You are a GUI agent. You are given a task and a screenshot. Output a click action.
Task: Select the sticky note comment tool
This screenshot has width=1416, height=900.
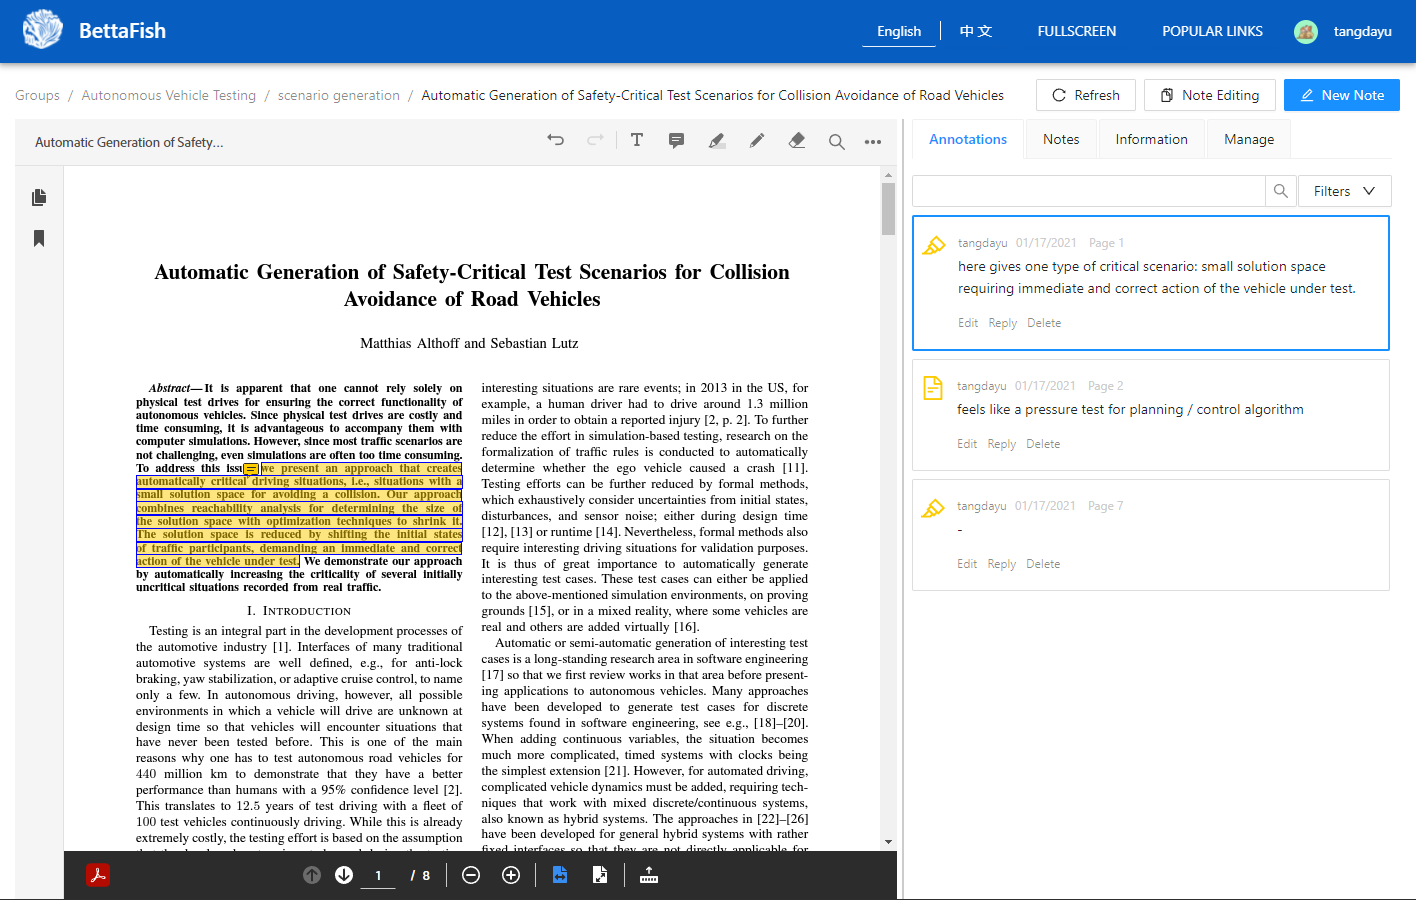(677, 141)
